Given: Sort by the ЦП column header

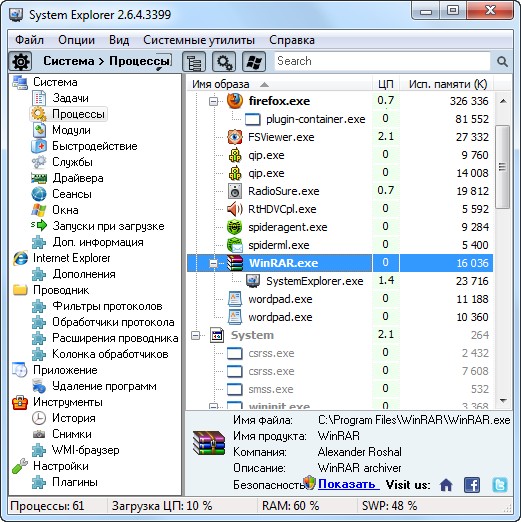Looking at the screenshot, I should 386,84.
